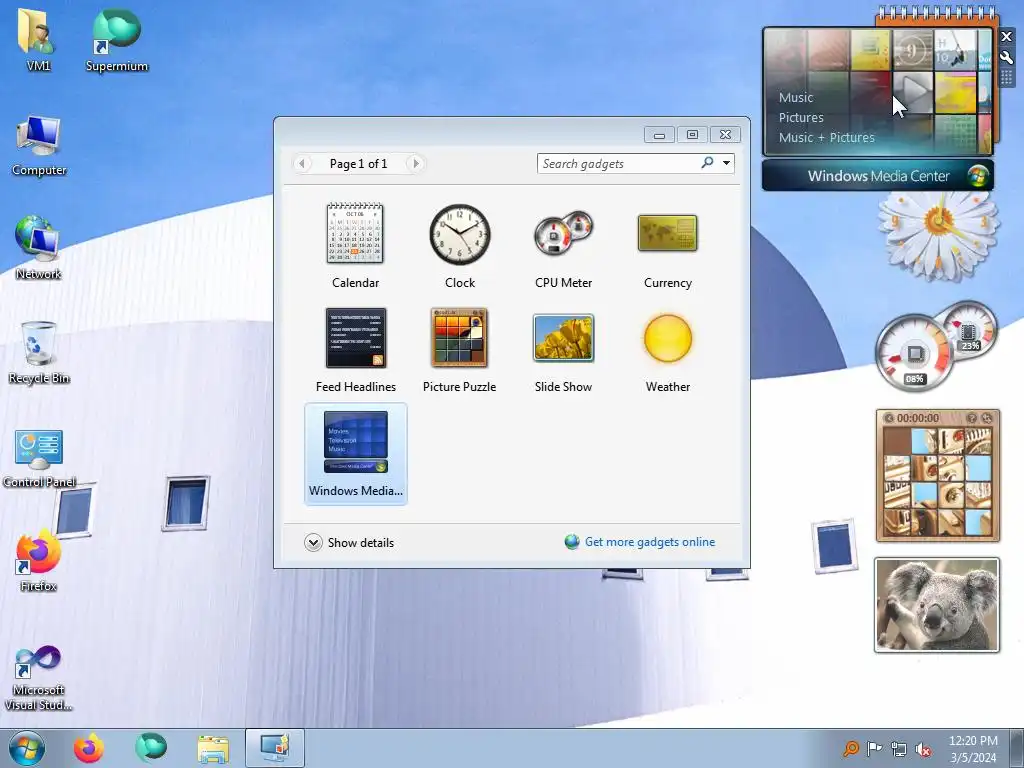
Task: Go to previous gadget page
Action: pyautogui.click(x=302, y=163)
